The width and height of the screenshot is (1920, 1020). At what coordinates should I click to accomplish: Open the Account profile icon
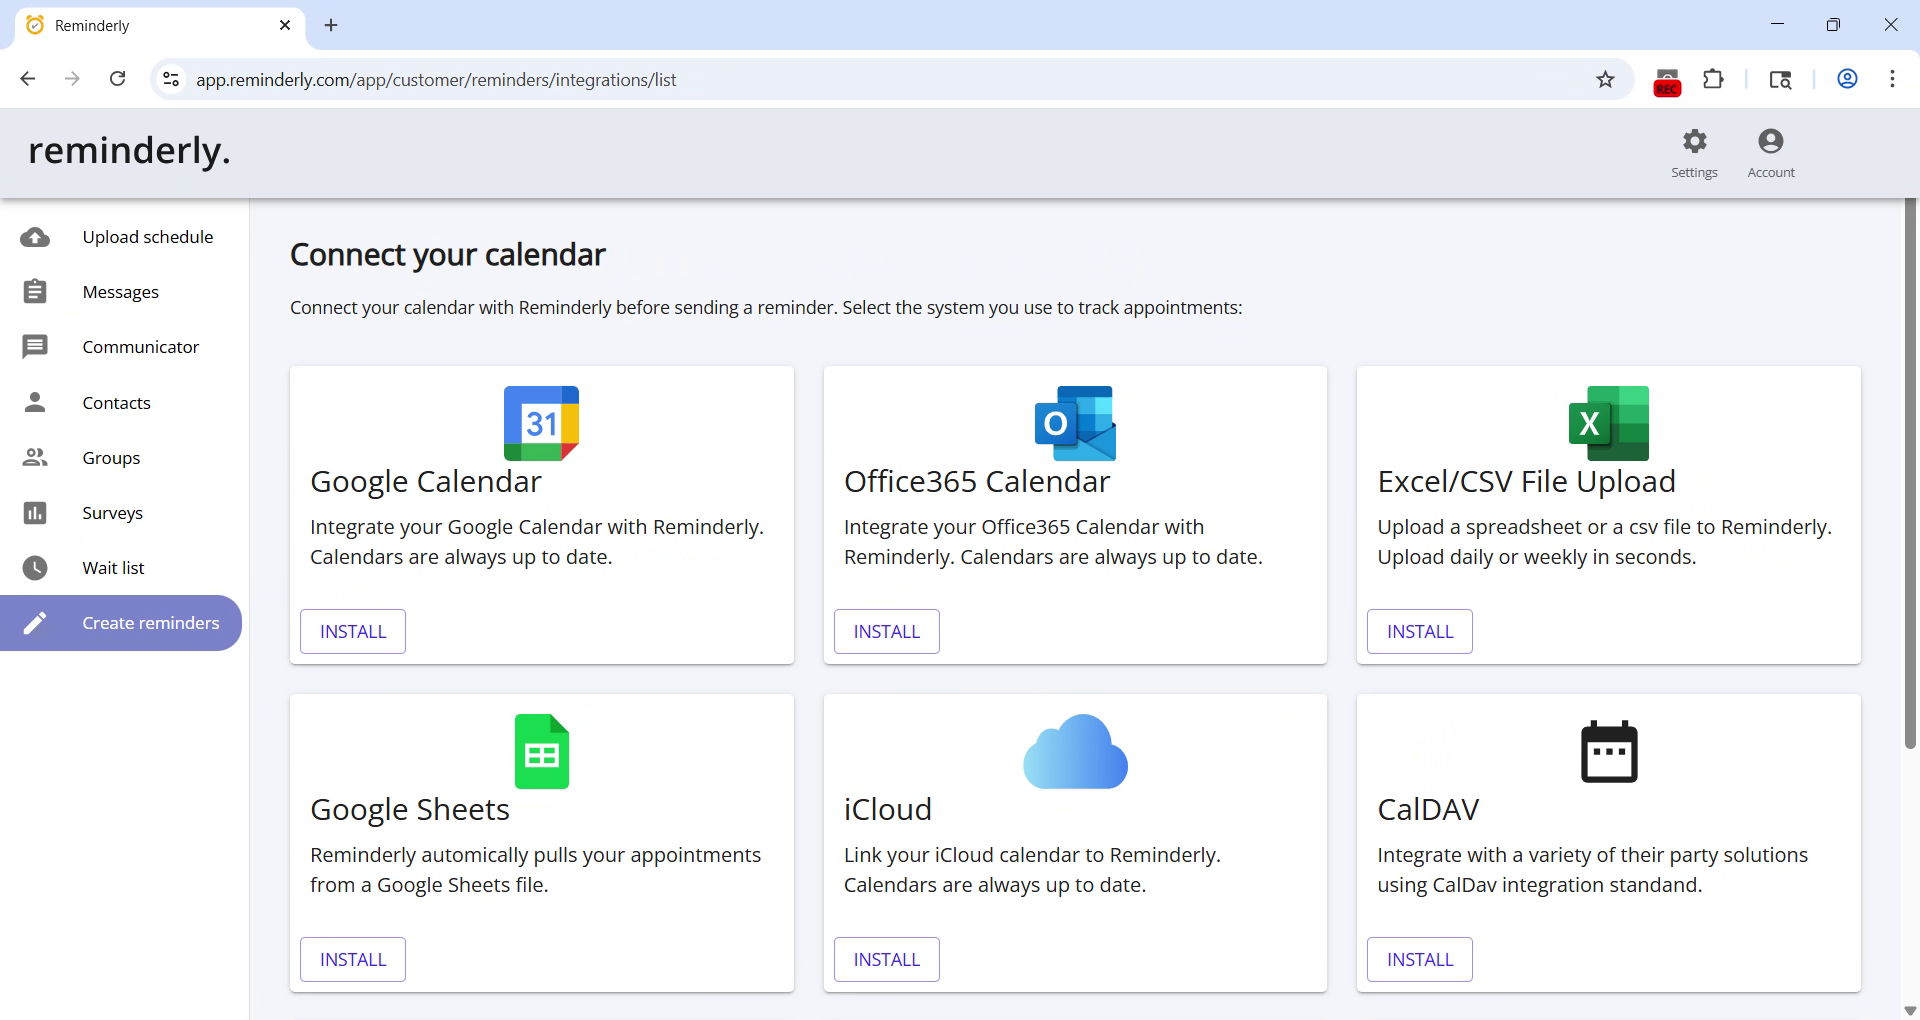1770,141
